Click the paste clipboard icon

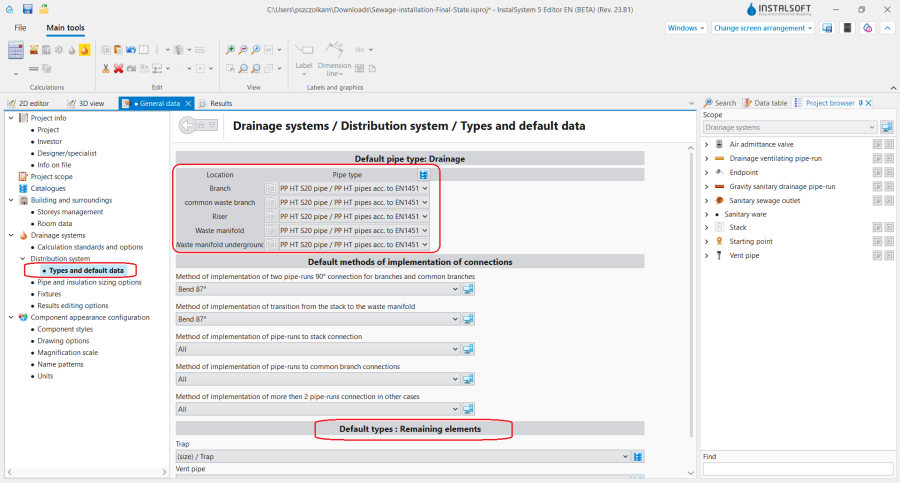pos(118,50)
